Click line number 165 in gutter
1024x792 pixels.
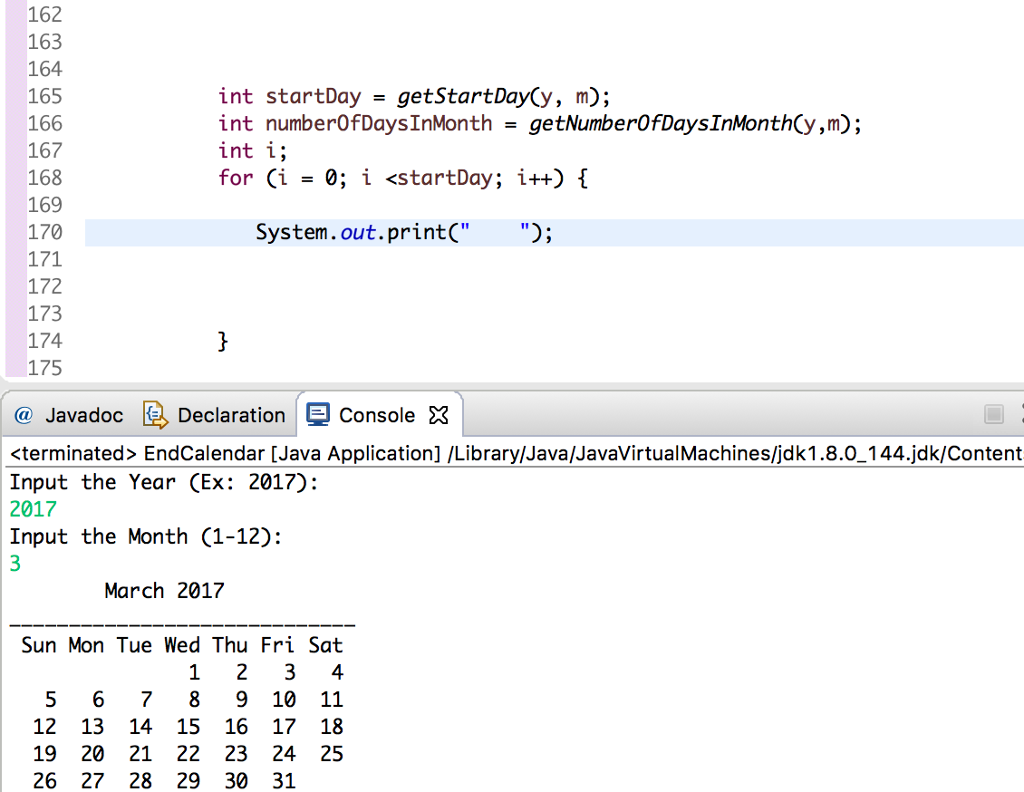pos(45,96)
